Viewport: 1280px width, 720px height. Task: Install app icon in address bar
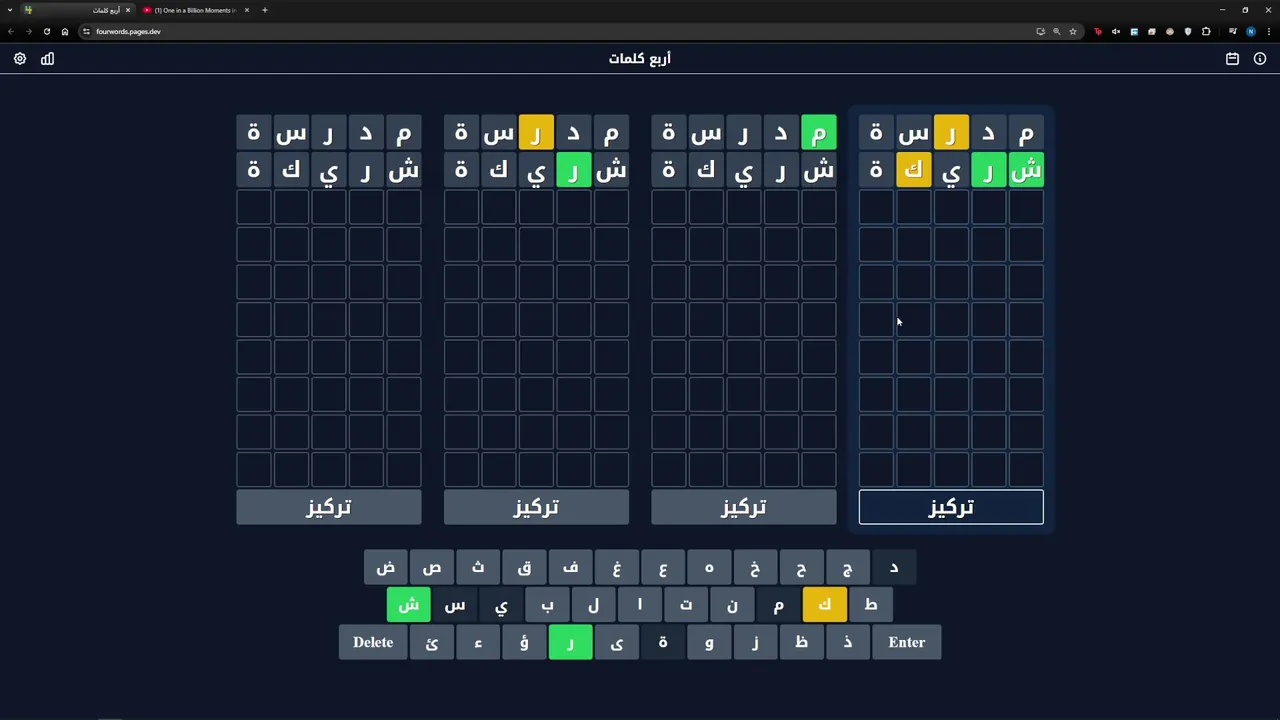1040,31
